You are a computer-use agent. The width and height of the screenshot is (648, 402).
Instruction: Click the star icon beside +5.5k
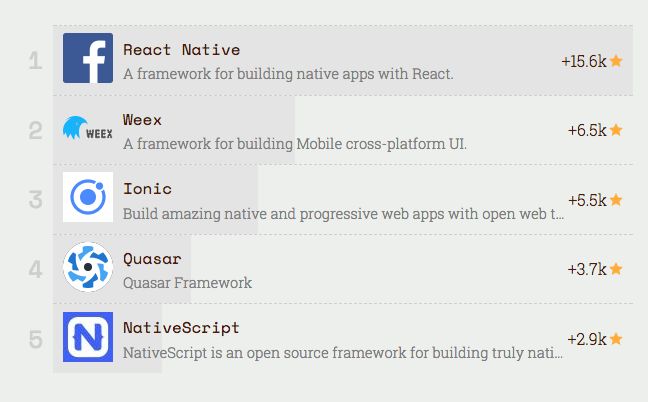pos(616,200)
